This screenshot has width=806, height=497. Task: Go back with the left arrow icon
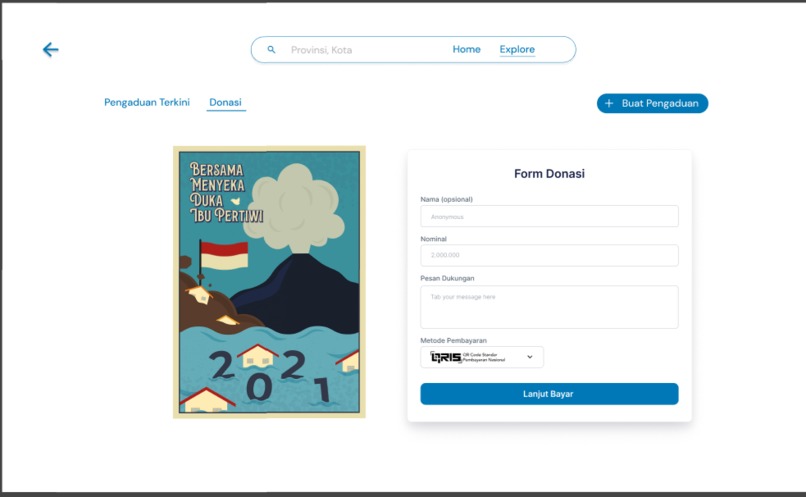50,50
